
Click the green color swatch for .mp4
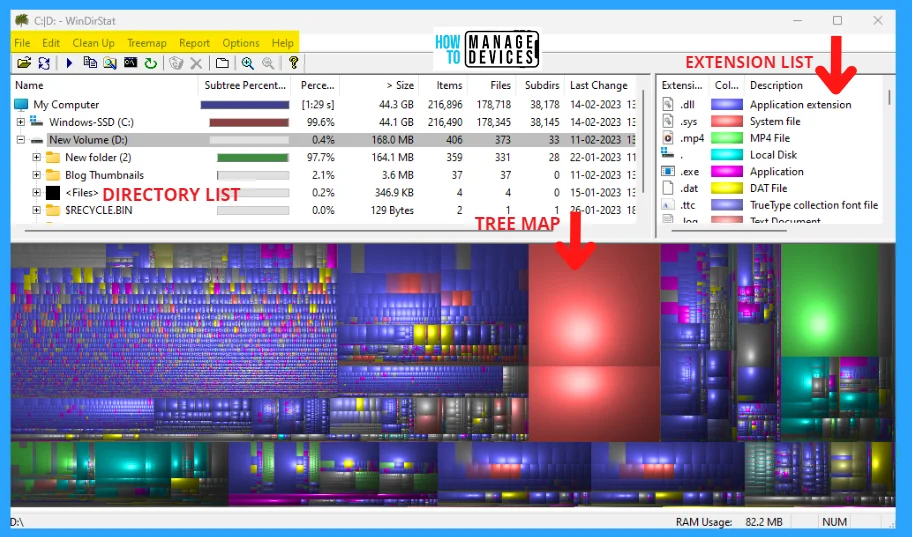(727, 138)
